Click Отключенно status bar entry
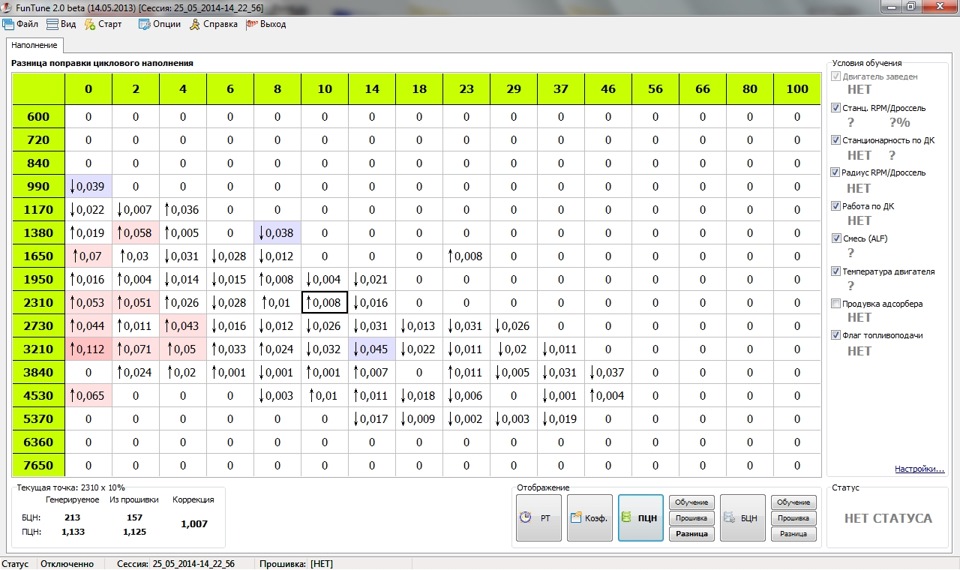Screen dimensions: 960x570 67,563
